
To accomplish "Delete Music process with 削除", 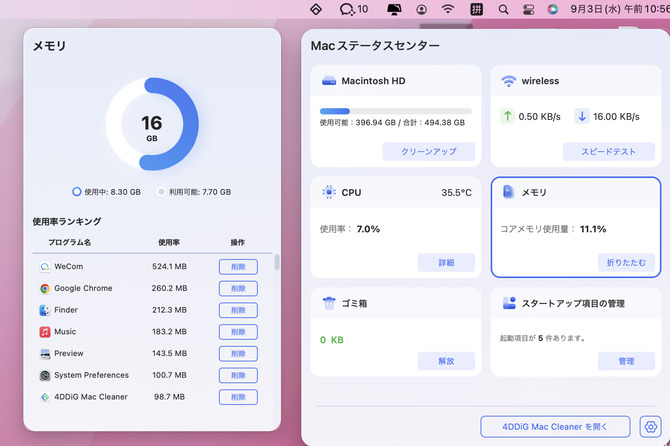I will point(238,332).
